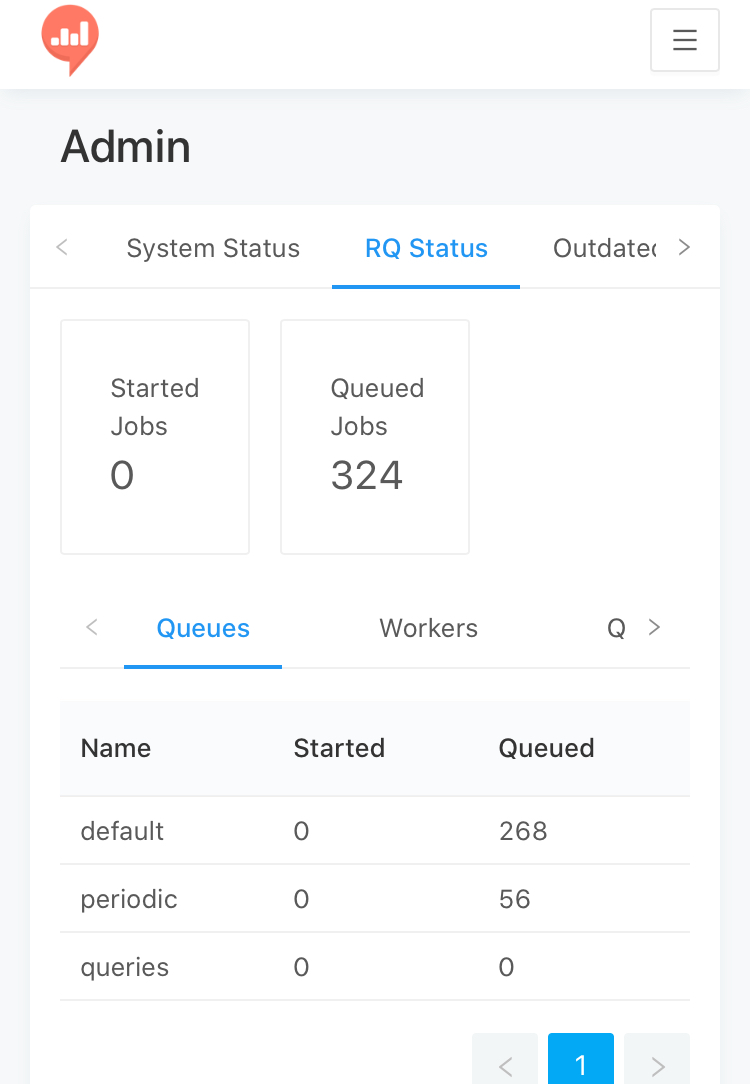Click the Queued Jobs card
The height and width of the screenshot is (1084, 750).
pyautogui.click(x=375, y=437)
